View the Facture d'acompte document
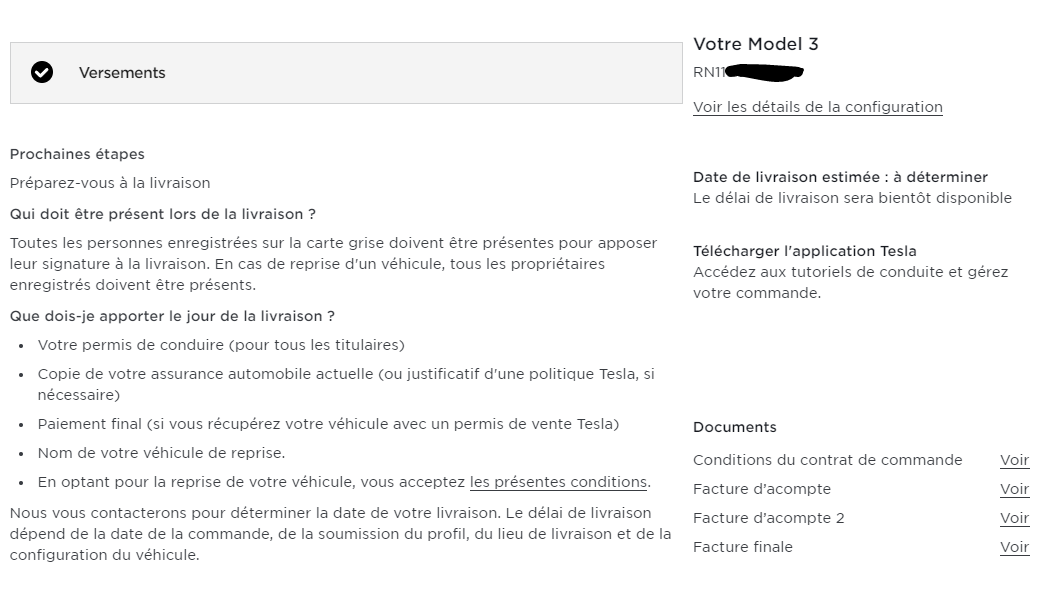This screenshot has height=589, width=1054. 1014,489
